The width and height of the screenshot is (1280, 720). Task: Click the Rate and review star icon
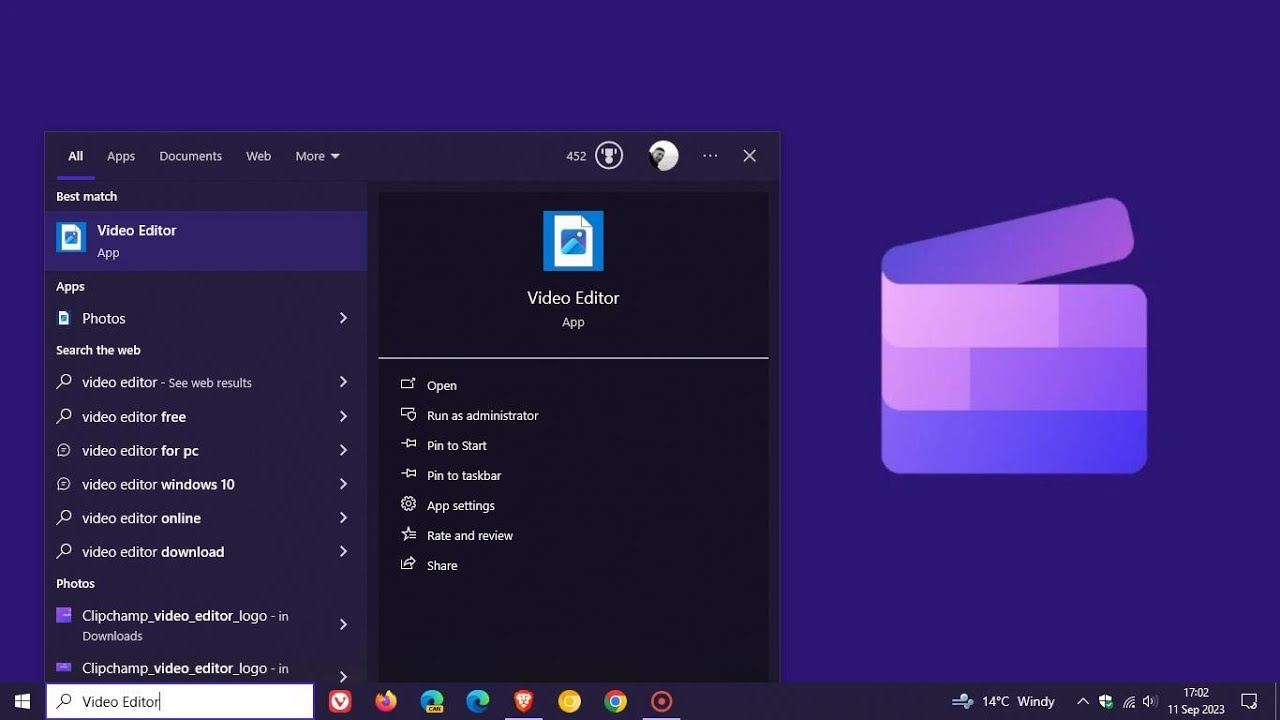pos(408,535)
